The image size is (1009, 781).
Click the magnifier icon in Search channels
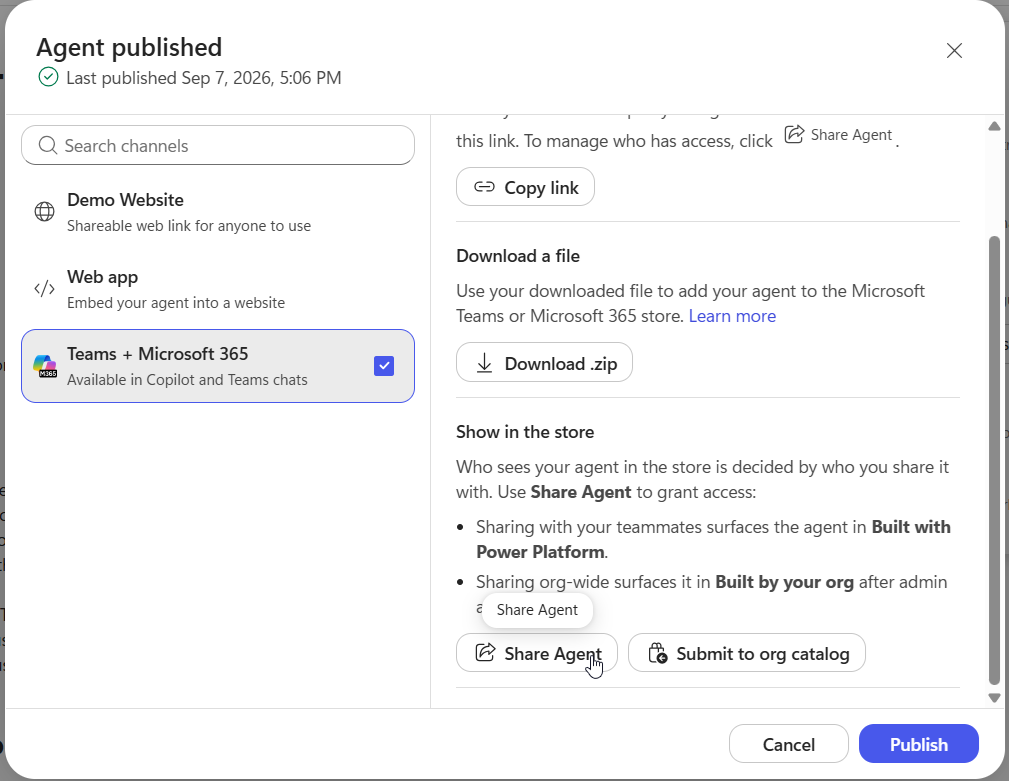[x=48, y=145]
